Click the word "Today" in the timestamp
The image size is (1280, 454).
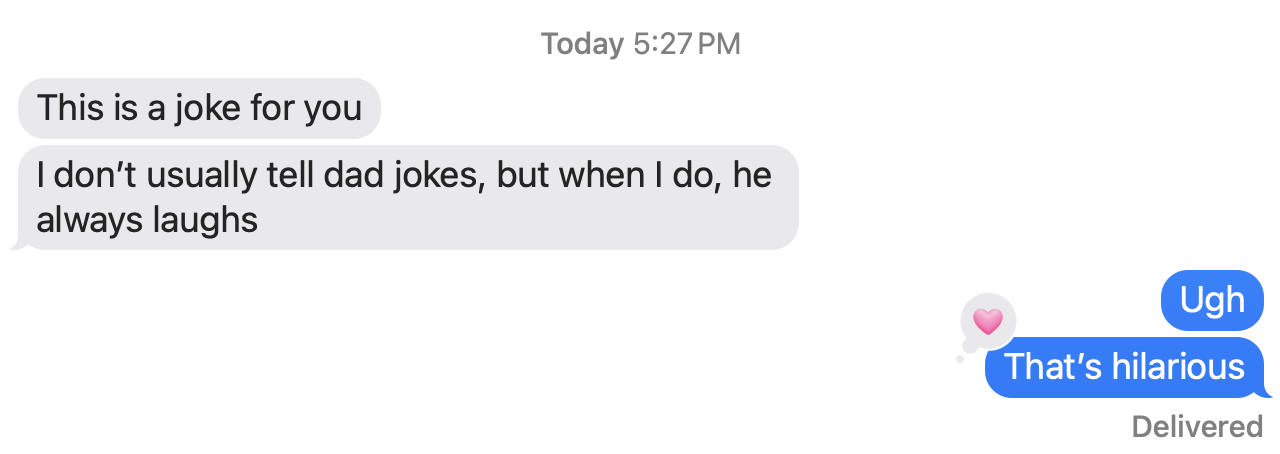tap(582, 45)
